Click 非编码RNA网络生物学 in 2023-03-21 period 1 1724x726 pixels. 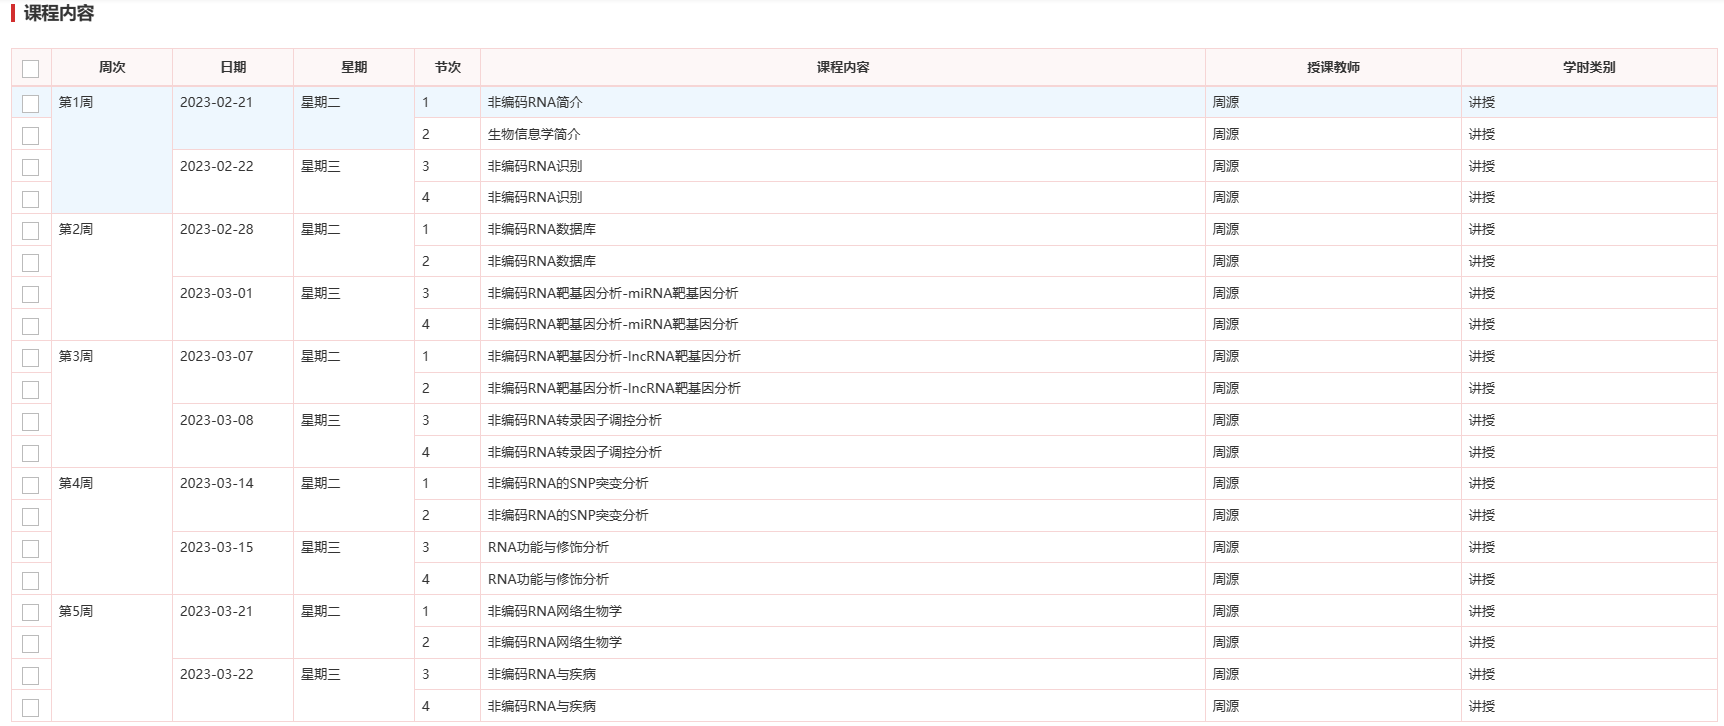[x=555, y=611]
